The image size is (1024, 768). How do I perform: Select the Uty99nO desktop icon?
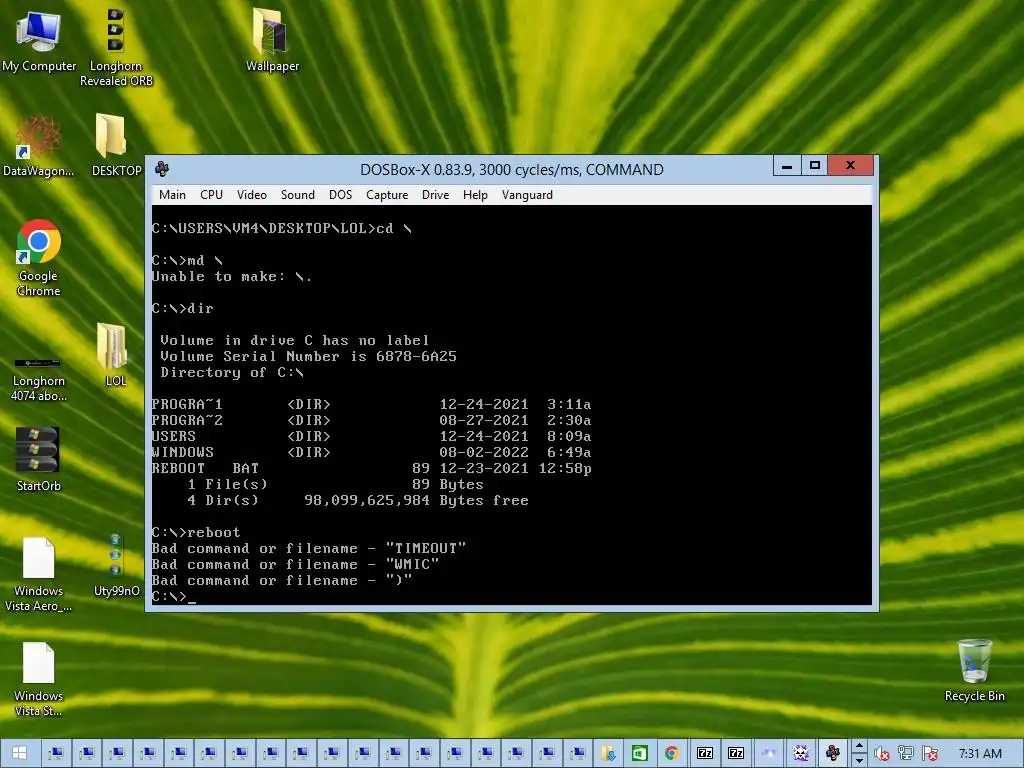click(116, 565)
